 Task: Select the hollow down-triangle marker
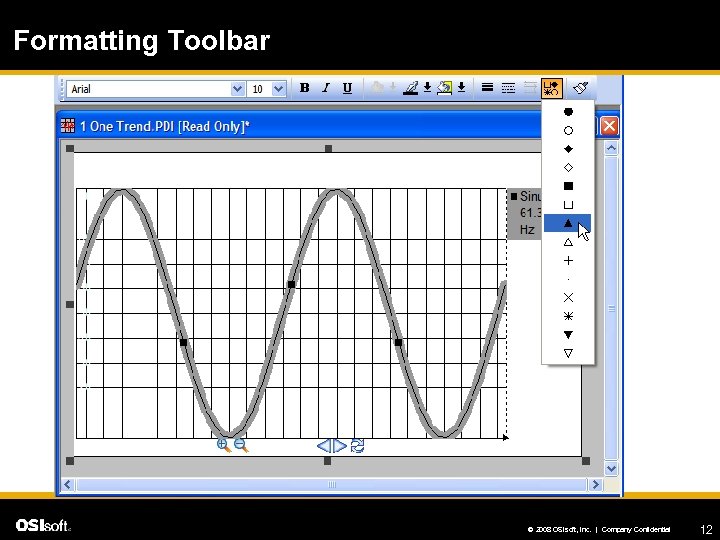tap(568, 353)
